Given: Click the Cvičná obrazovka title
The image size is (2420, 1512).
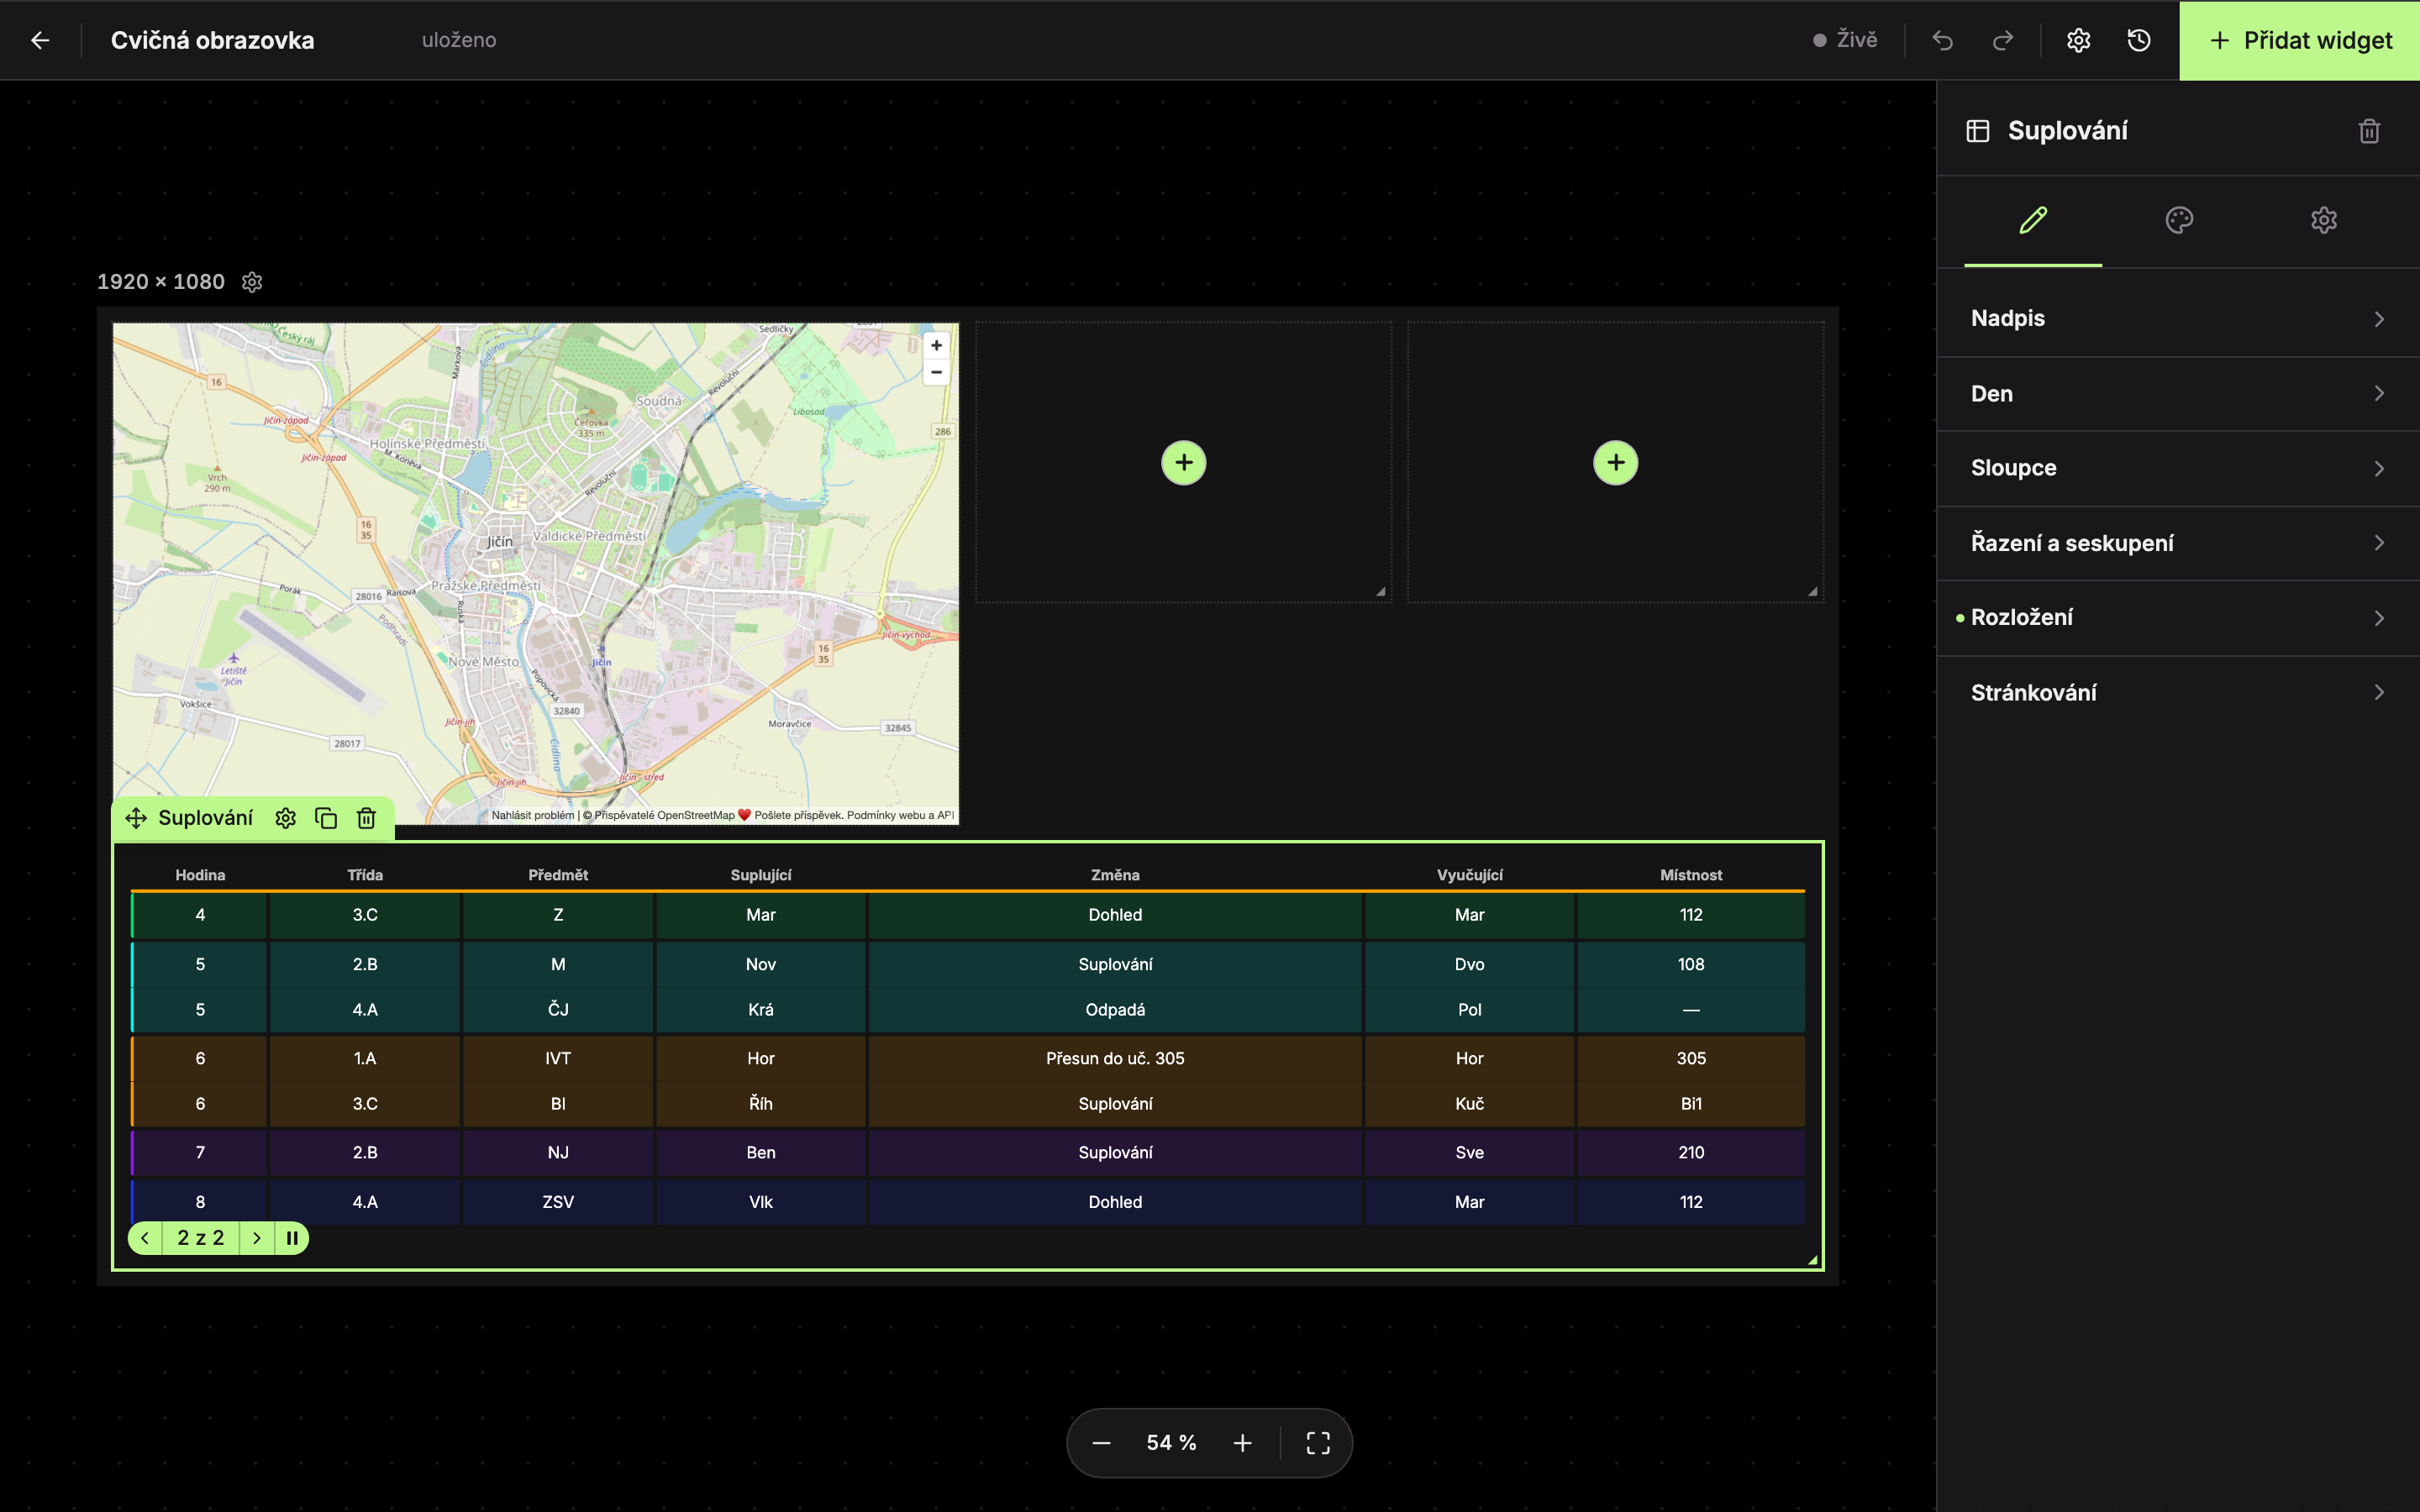Looking at the screenshot, I should pyautogui.click(x=212, y=40).
